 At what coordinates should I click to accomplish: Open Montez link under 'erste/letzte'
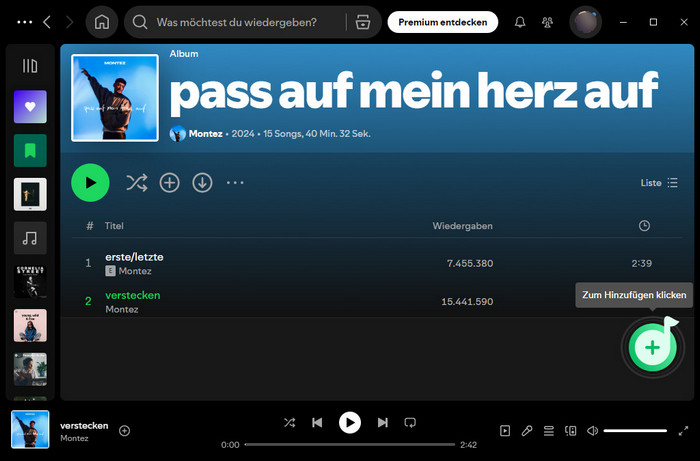coord(135,271)
